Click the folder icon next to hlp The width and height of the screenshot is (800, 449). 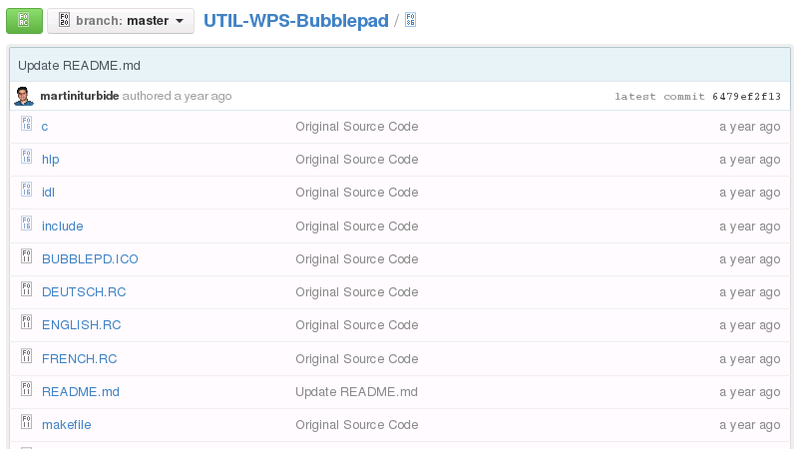[x=27, y=156]
